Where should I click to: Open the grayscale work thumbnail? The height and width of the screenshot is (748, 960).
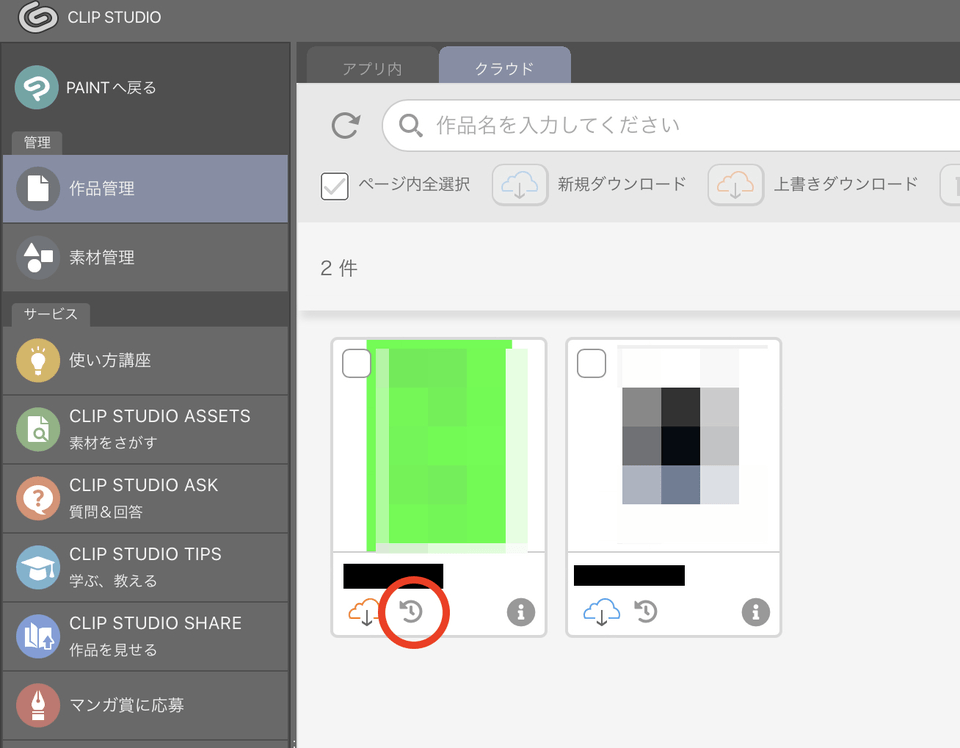click(673, 446)
